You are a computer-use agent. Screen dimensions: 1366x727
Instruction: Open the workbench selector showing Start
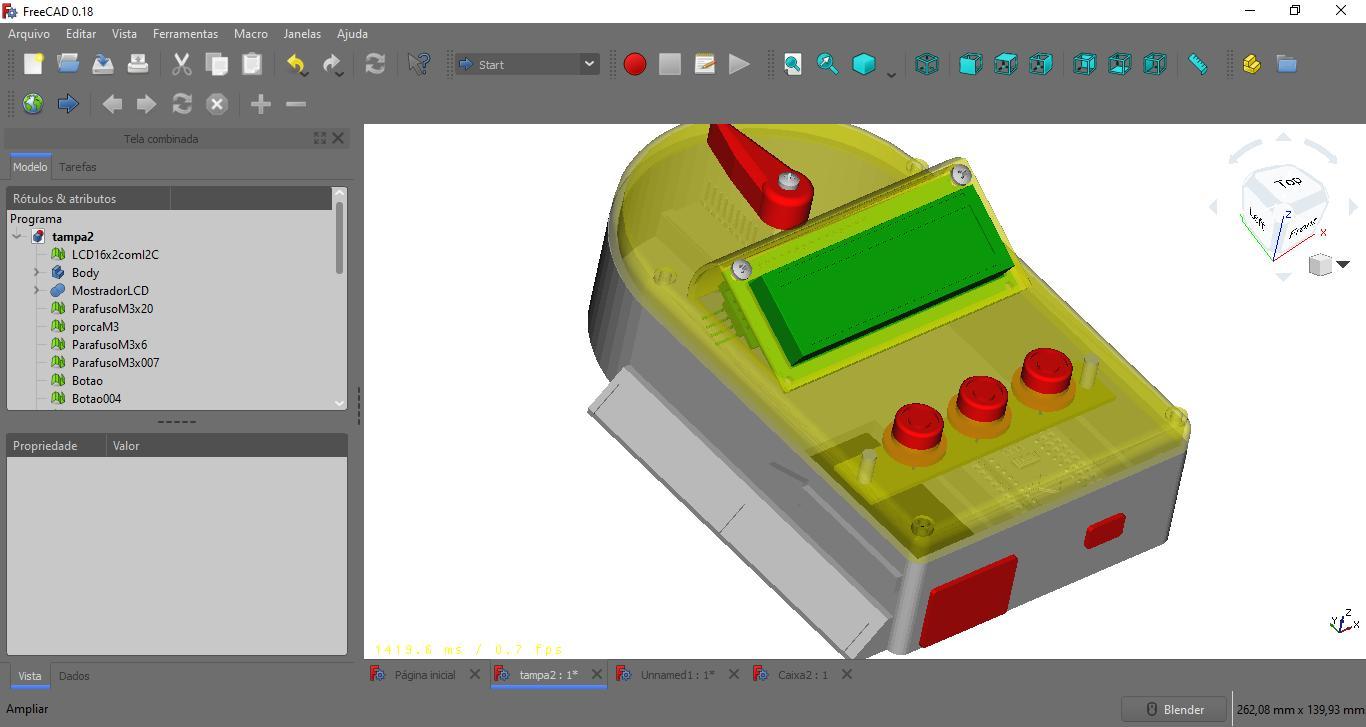527,64
